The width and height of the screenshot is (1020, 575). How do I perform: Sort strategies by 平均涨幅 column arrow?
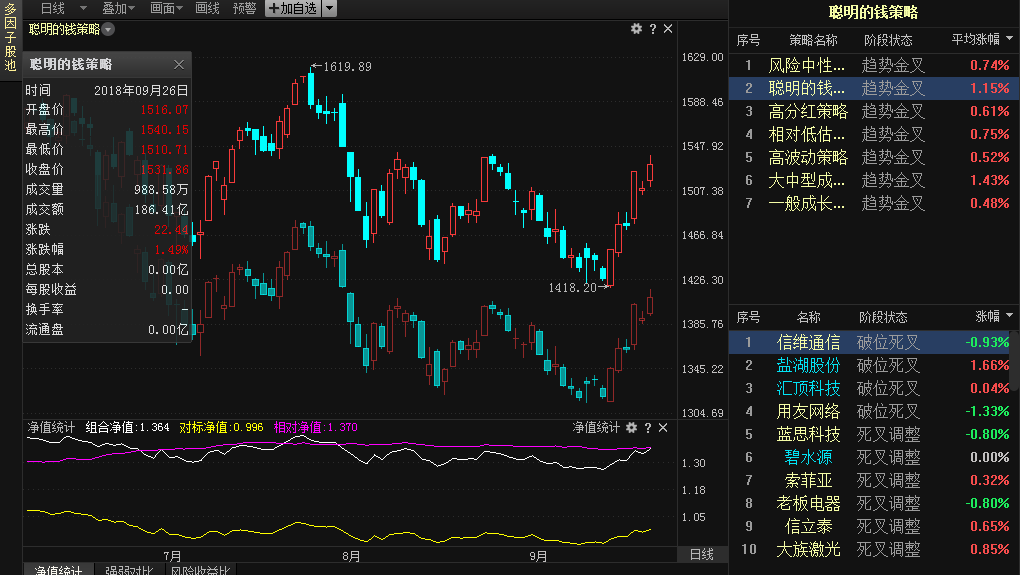tap(1010, 39)
